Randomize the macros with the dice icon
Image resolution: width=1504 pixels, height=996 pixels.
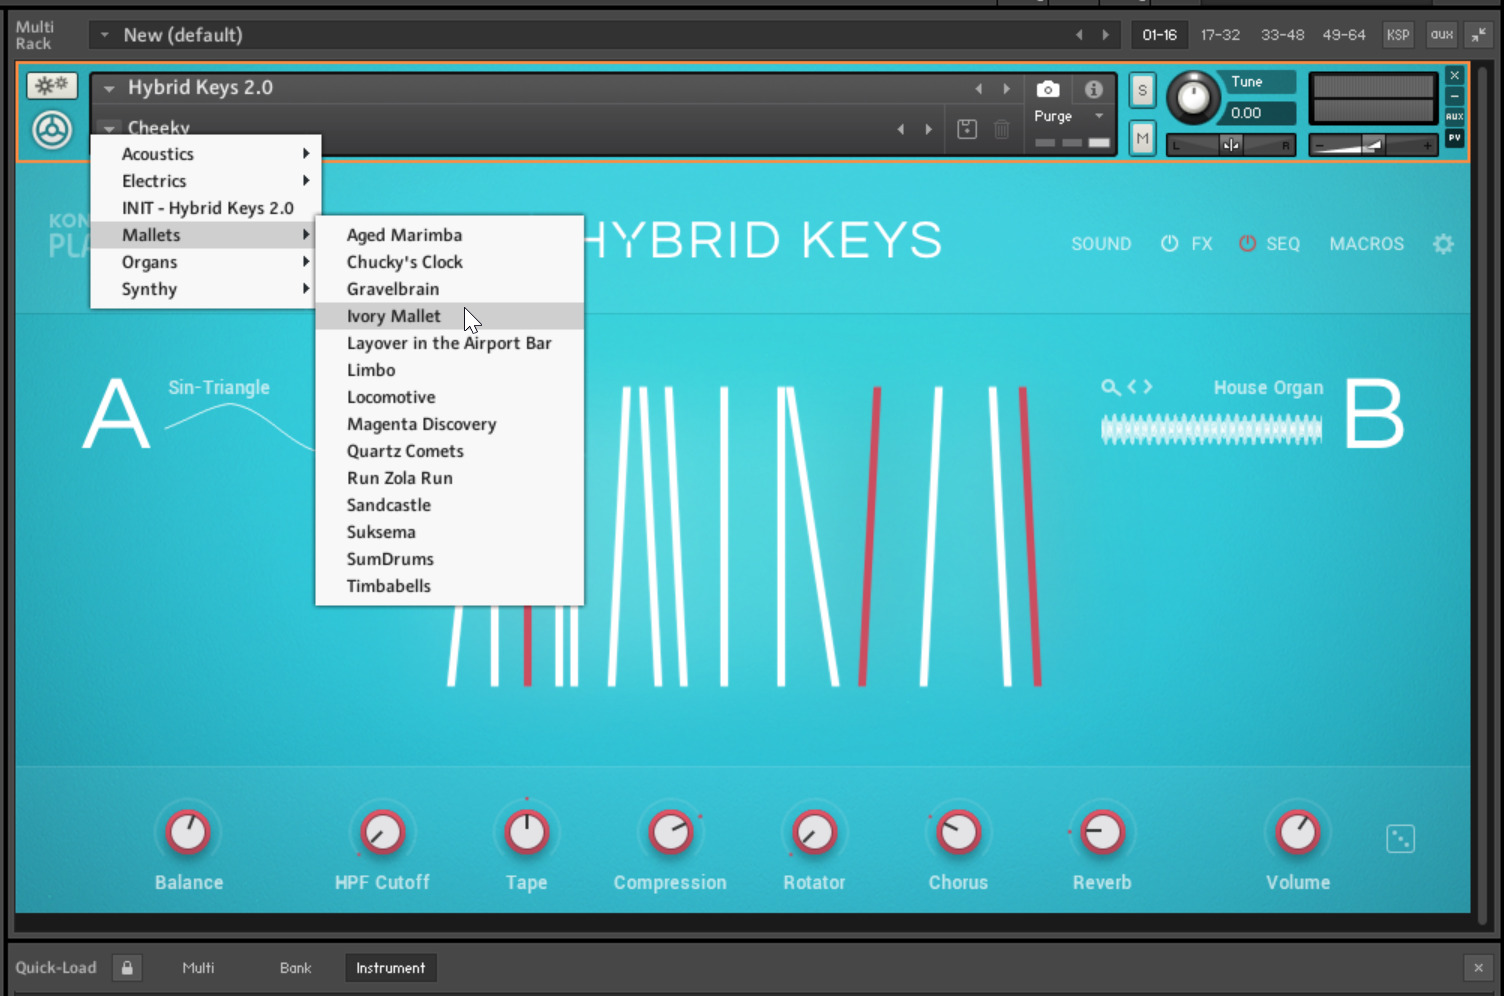(x=1400, y=839)
